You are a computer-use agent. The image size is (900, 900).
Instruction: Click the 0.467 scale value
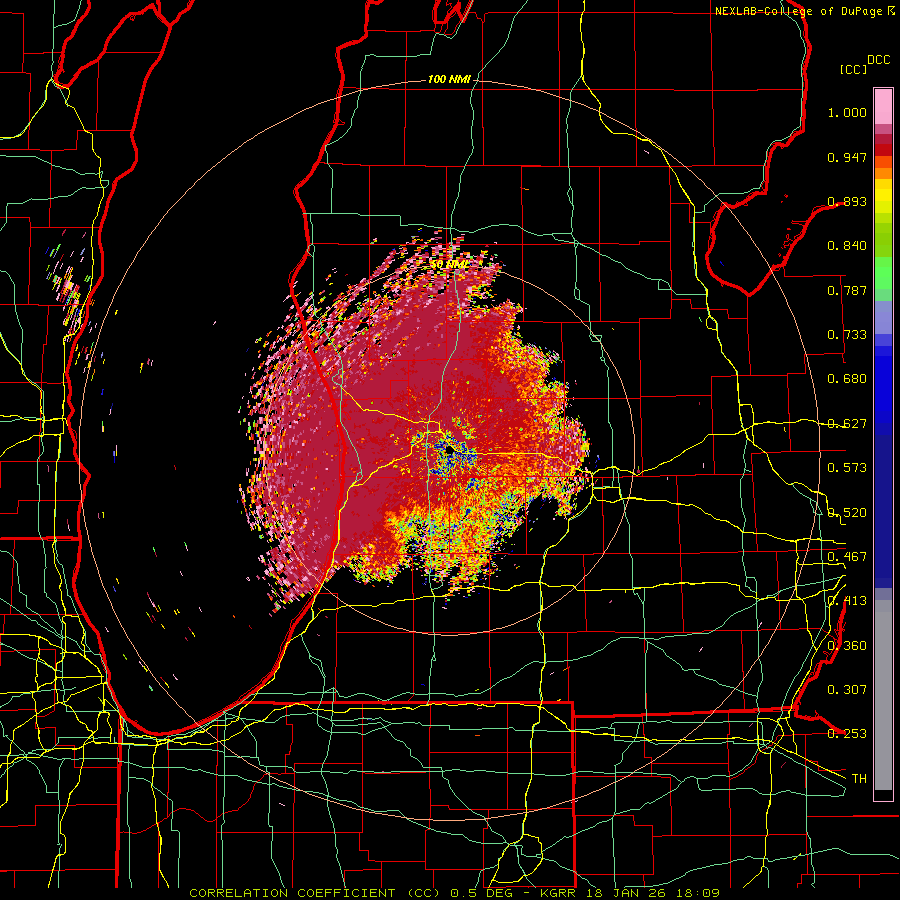(847, 557)
